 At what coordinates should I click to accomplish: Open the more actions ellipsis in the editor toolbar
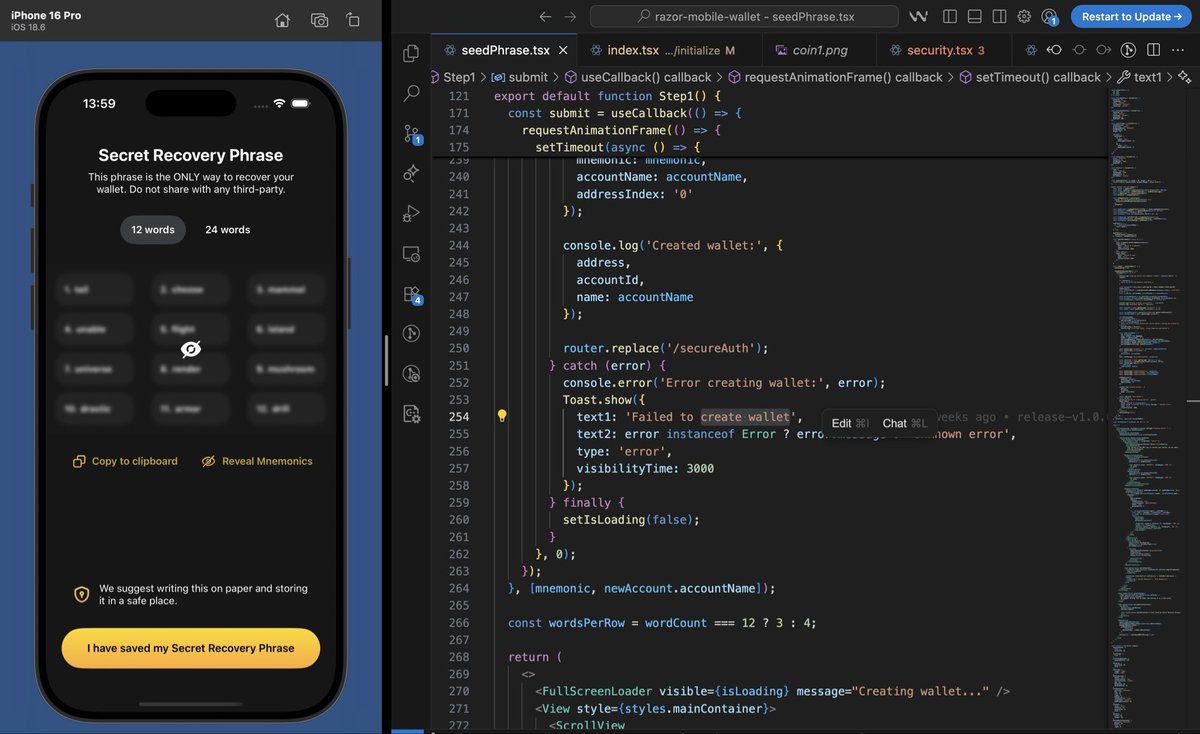[x=1178, y=50]
